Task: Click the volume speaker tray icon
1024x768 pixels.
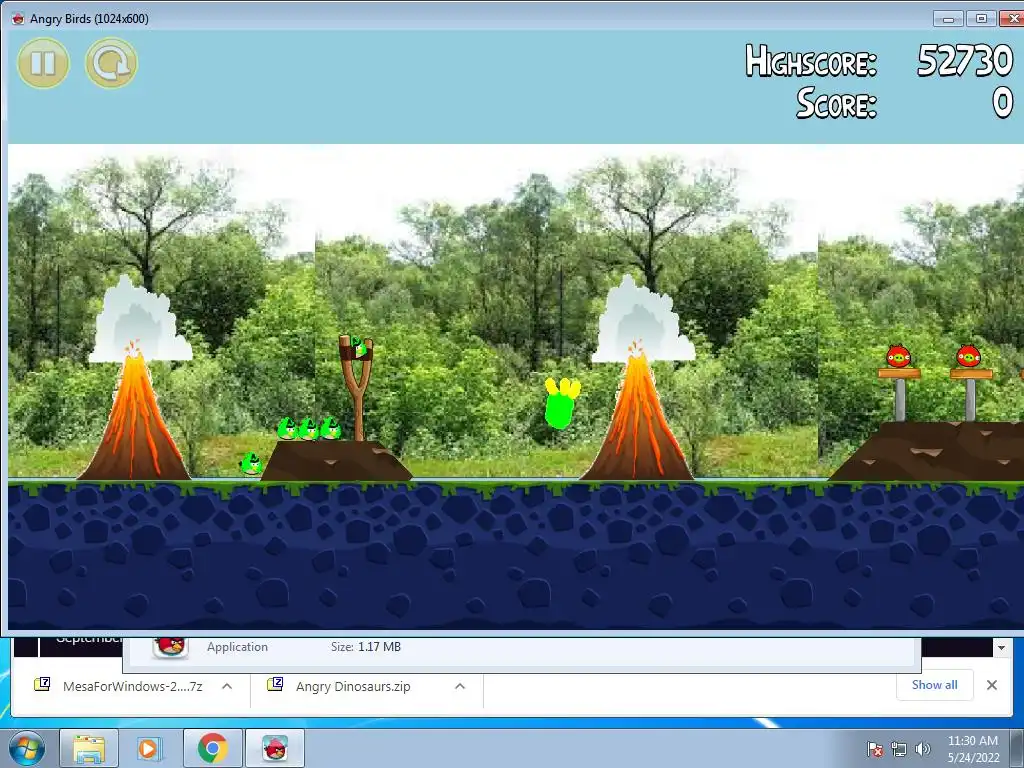Action: pos(922,749)
